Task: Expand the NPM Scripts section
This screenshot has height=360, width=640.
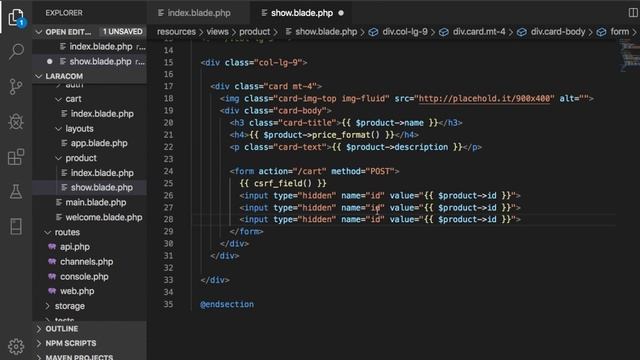Action: [39, 343]
